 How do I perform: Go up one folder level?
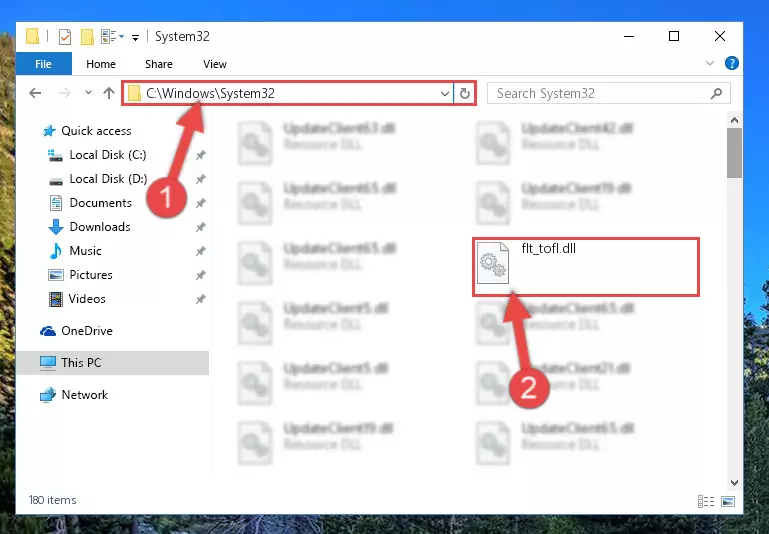point(109,93)
